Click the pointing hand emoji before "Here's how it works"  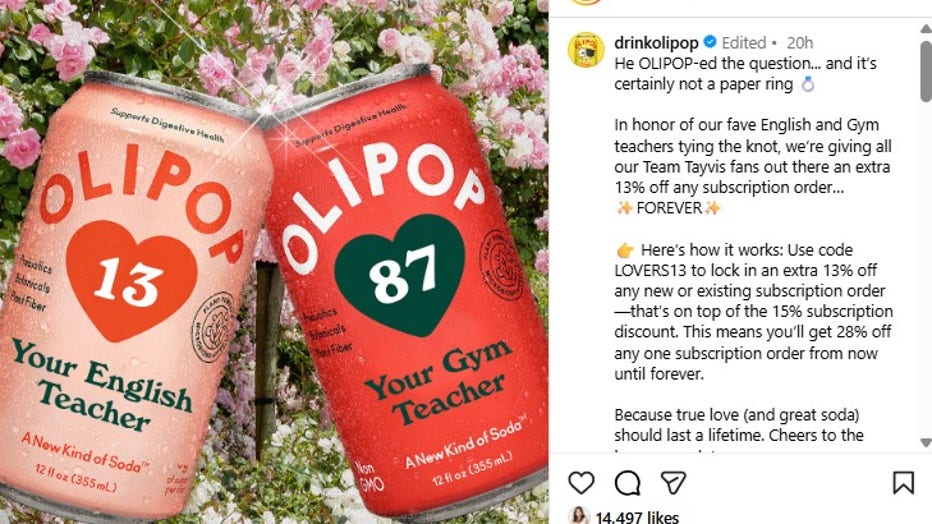(x=625, y=250)
